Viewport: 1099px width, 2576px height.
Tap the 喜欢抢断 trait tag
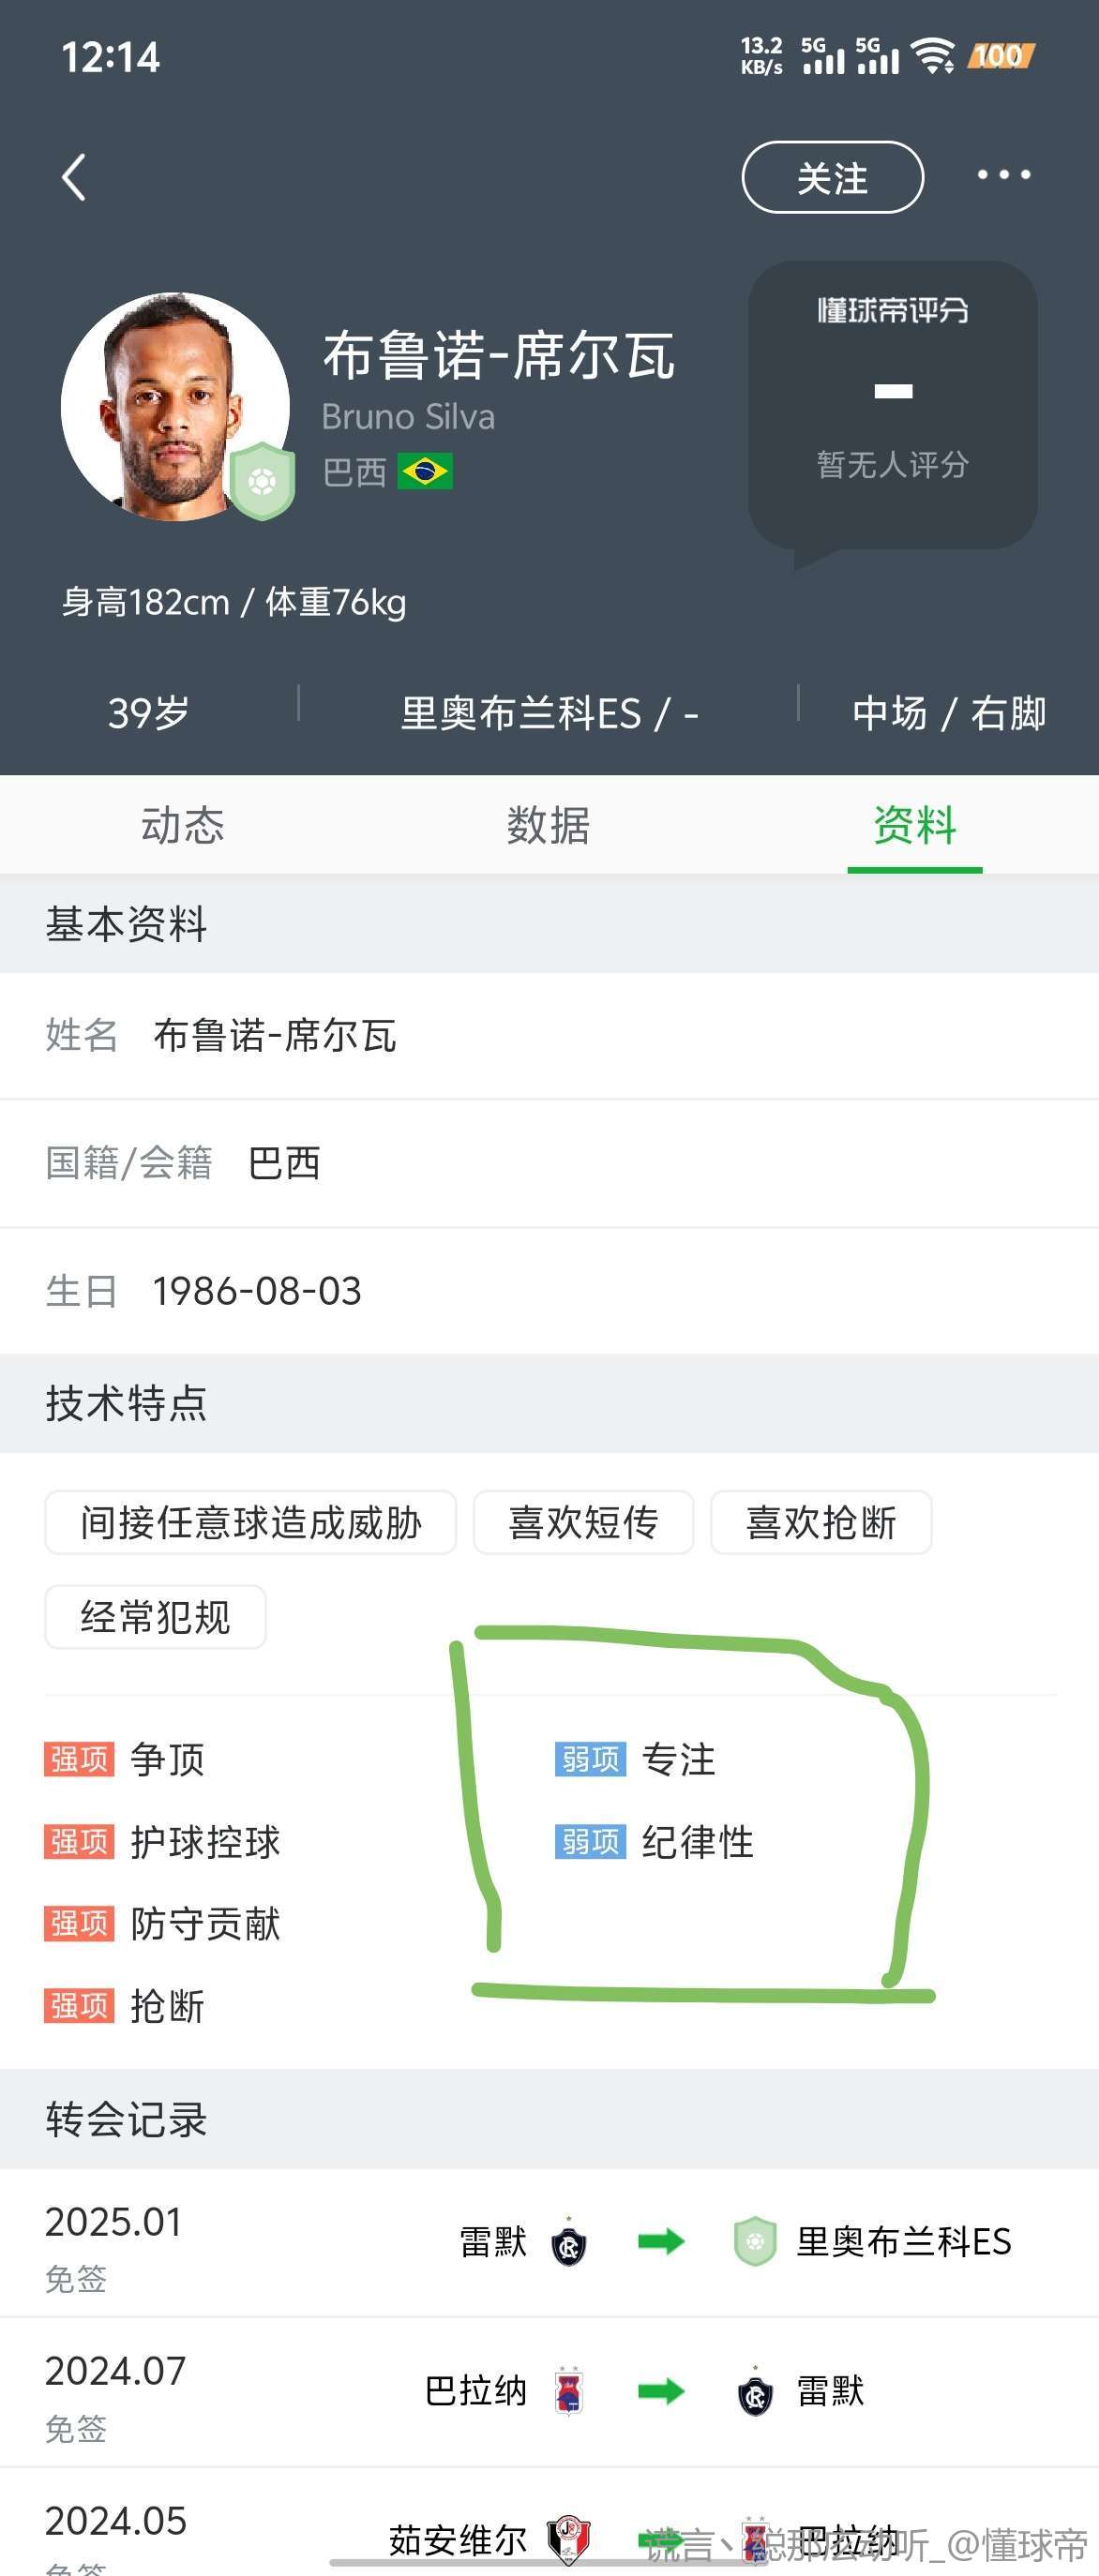pos(821,1522)
